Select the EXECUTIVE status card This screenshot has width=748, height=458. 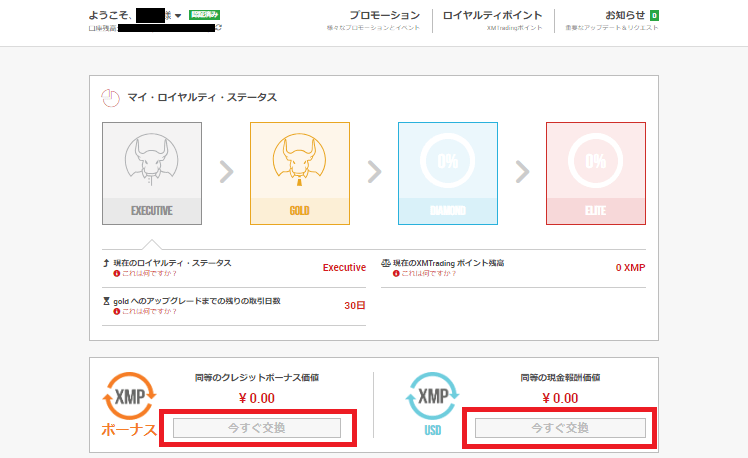tap(152, 173)
